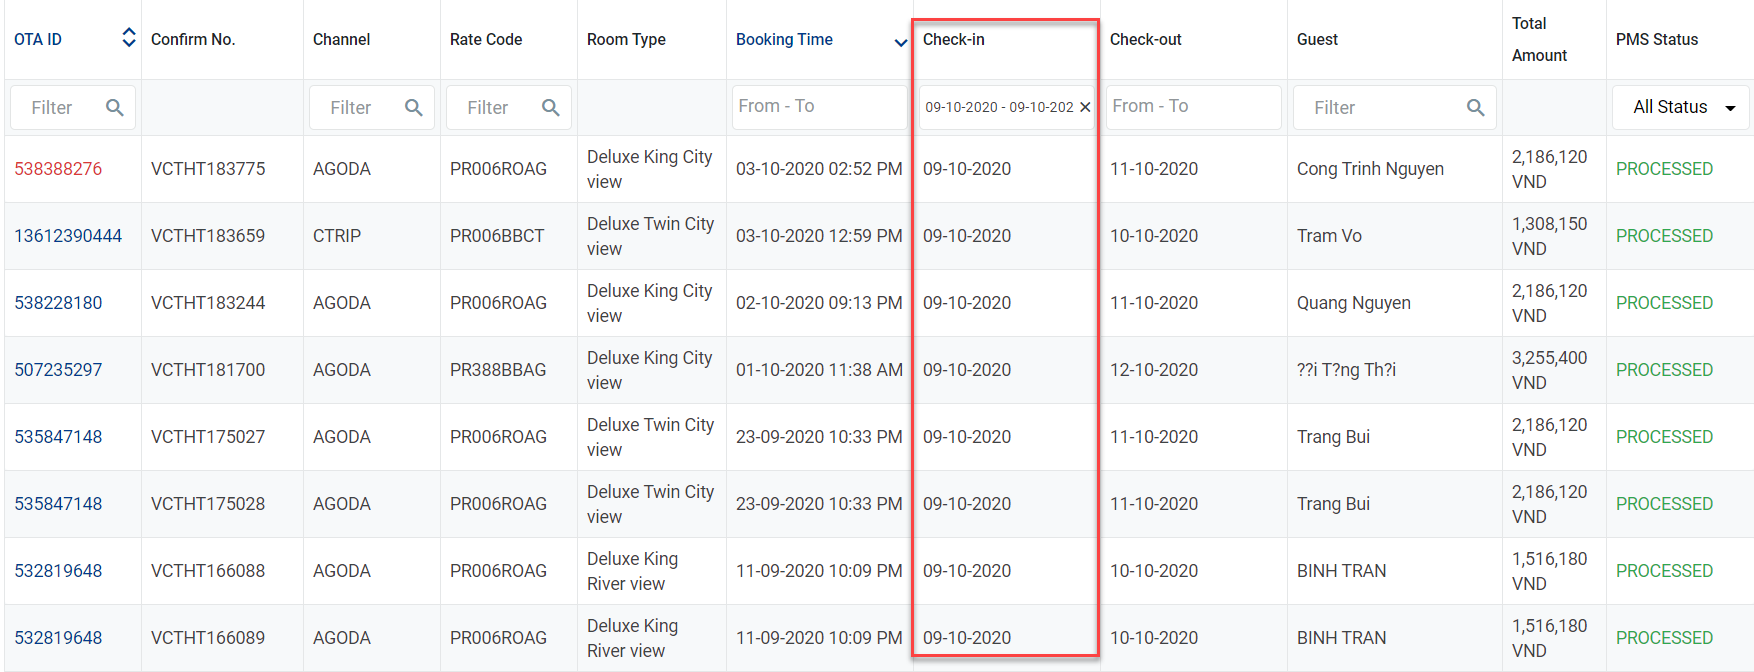1754x672 pixels.
Task: Open the All Status dropdown
Action: pyautogui.click(x=1682, y=107)
